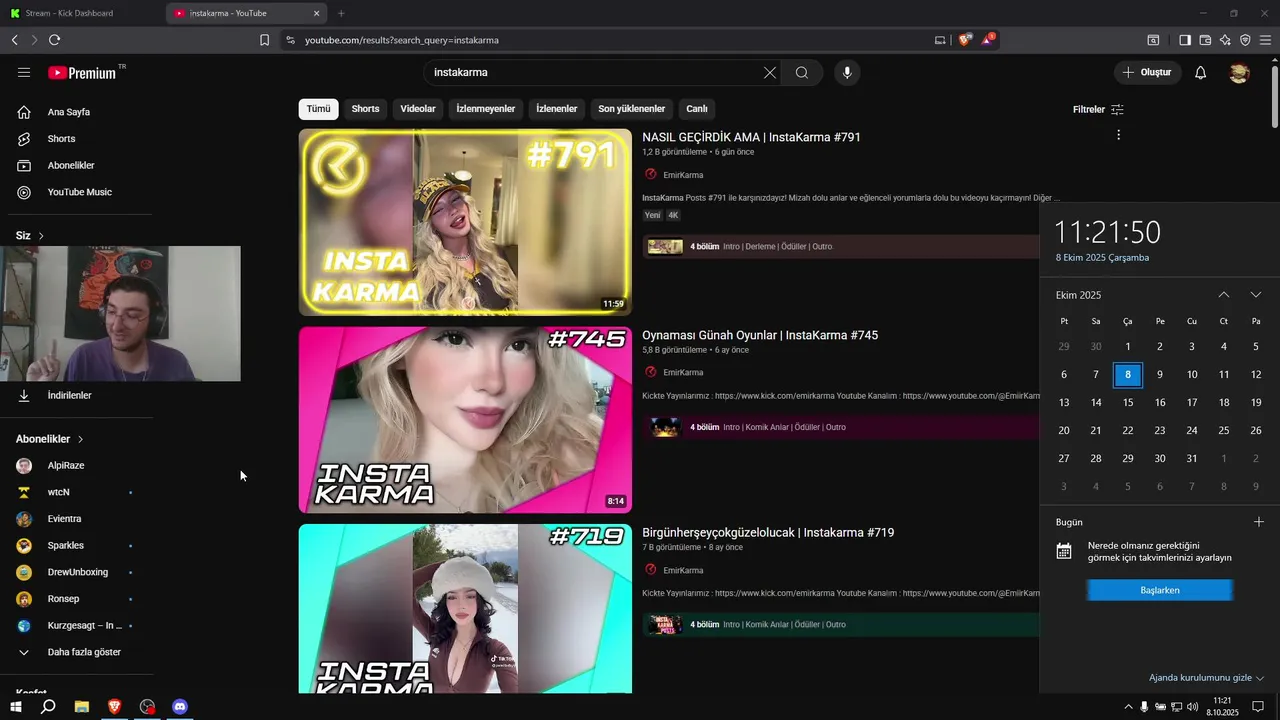The image size is (1280, 720).
Task: Open Discord from the taskbar
Action: pyautogui.click(x=180, y=707)
